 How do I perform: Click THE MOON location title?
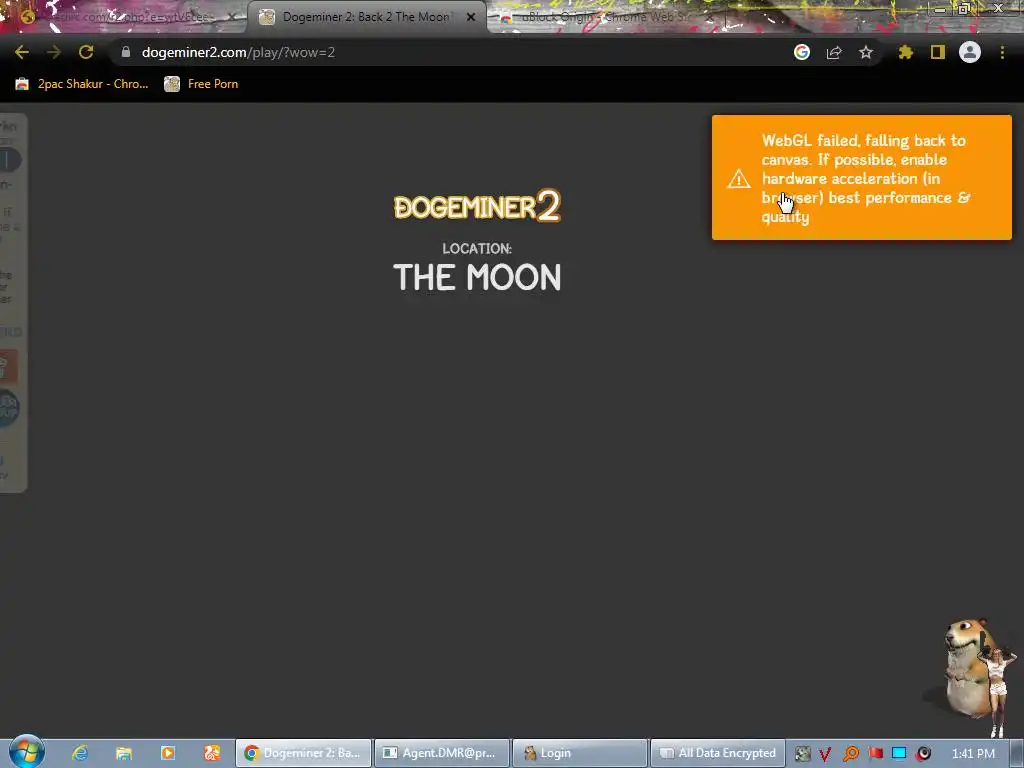[477, 278]
